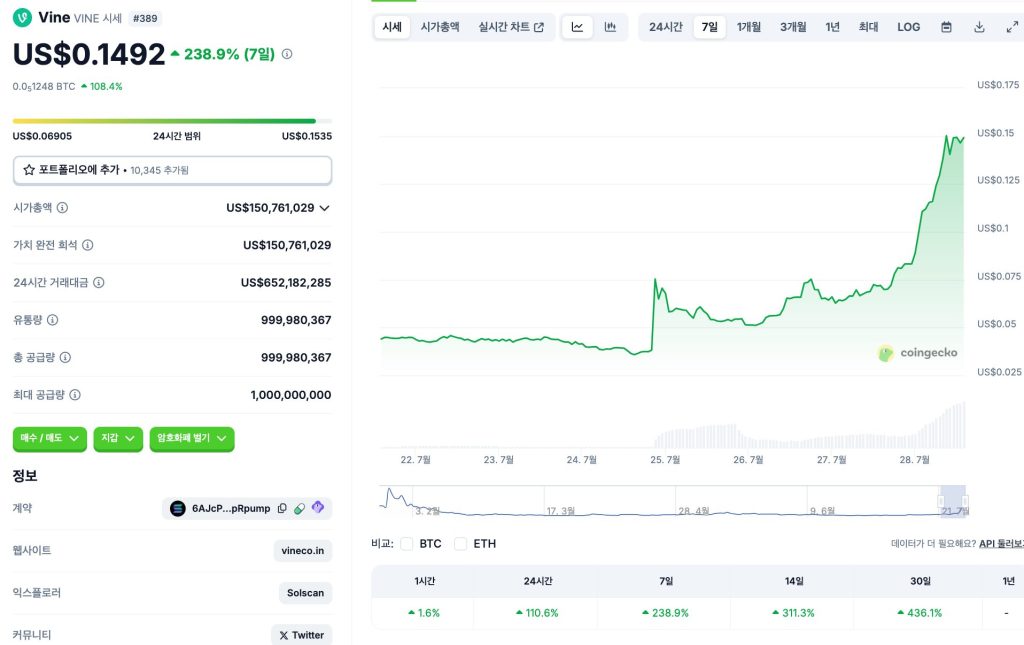Open the 실시간 차트 external link
Image resolution: width=1024 pixels, height=645 pixels.
pos(511,27)
